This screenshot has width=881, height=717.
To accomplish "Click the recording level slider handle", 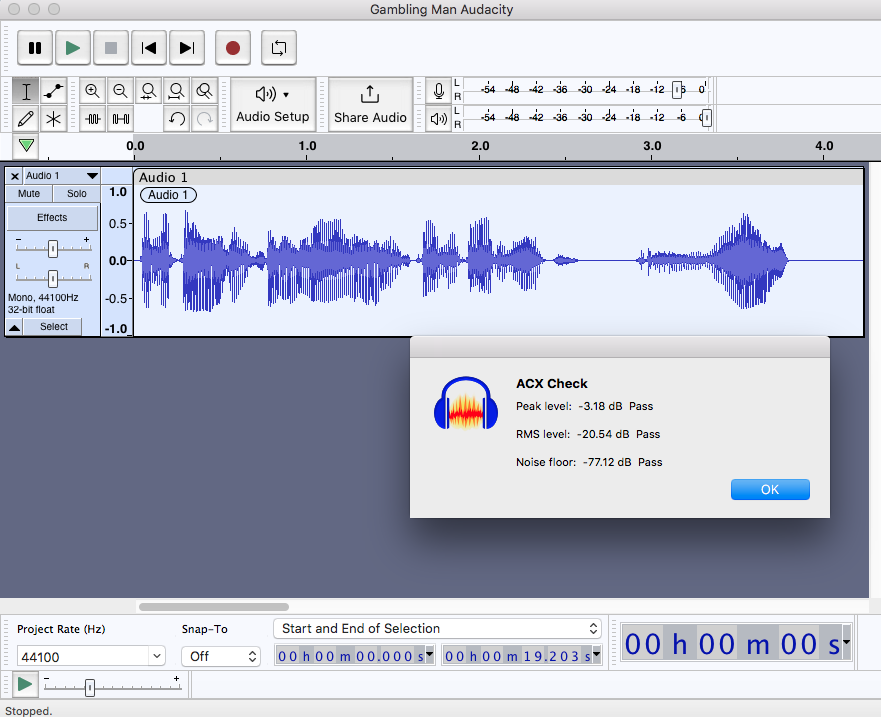I will pyautogui.click(x=677, y=89).
